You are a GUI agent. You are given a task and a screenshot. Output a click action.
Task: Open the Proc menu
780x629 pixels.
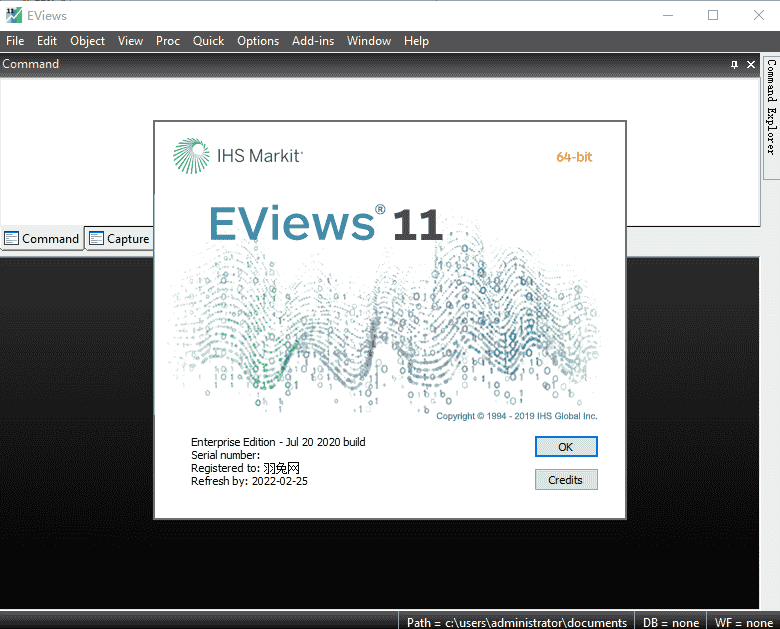(x=168, y=41)
